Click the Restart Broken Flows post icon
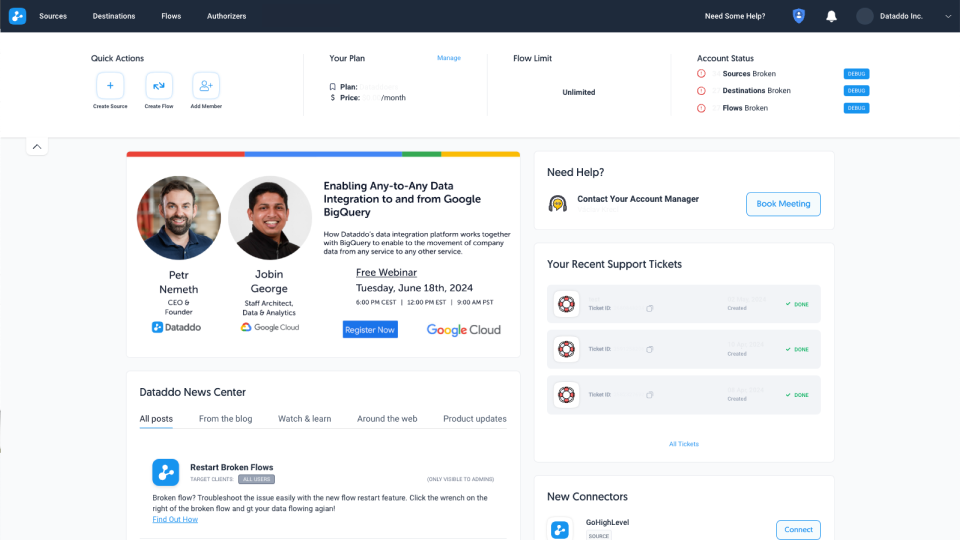 coord(165,472)
